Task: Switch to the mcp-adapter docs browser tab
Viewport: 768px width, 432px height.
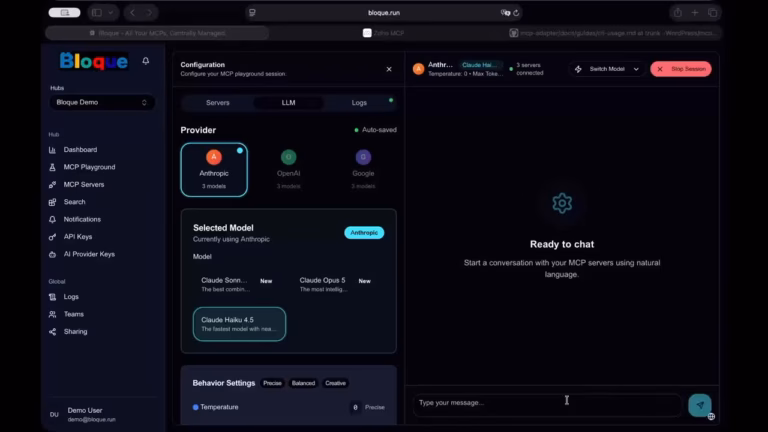Action: pos(612,33)
